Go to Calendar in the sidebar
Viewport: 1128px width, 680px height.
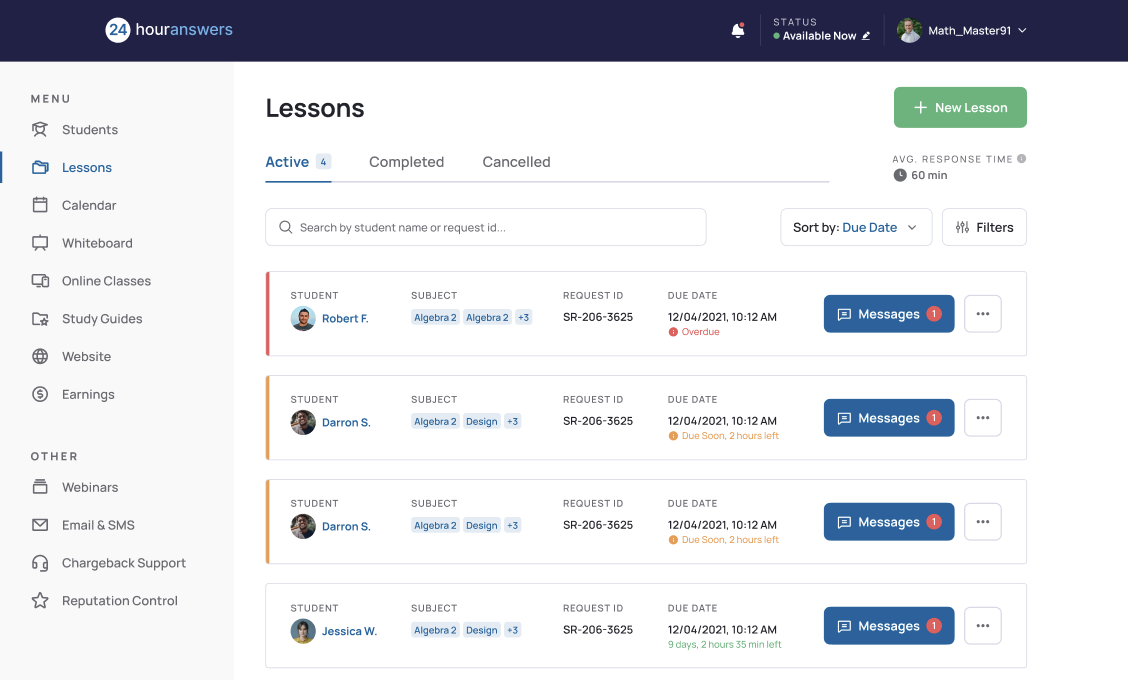click(88, 205)
